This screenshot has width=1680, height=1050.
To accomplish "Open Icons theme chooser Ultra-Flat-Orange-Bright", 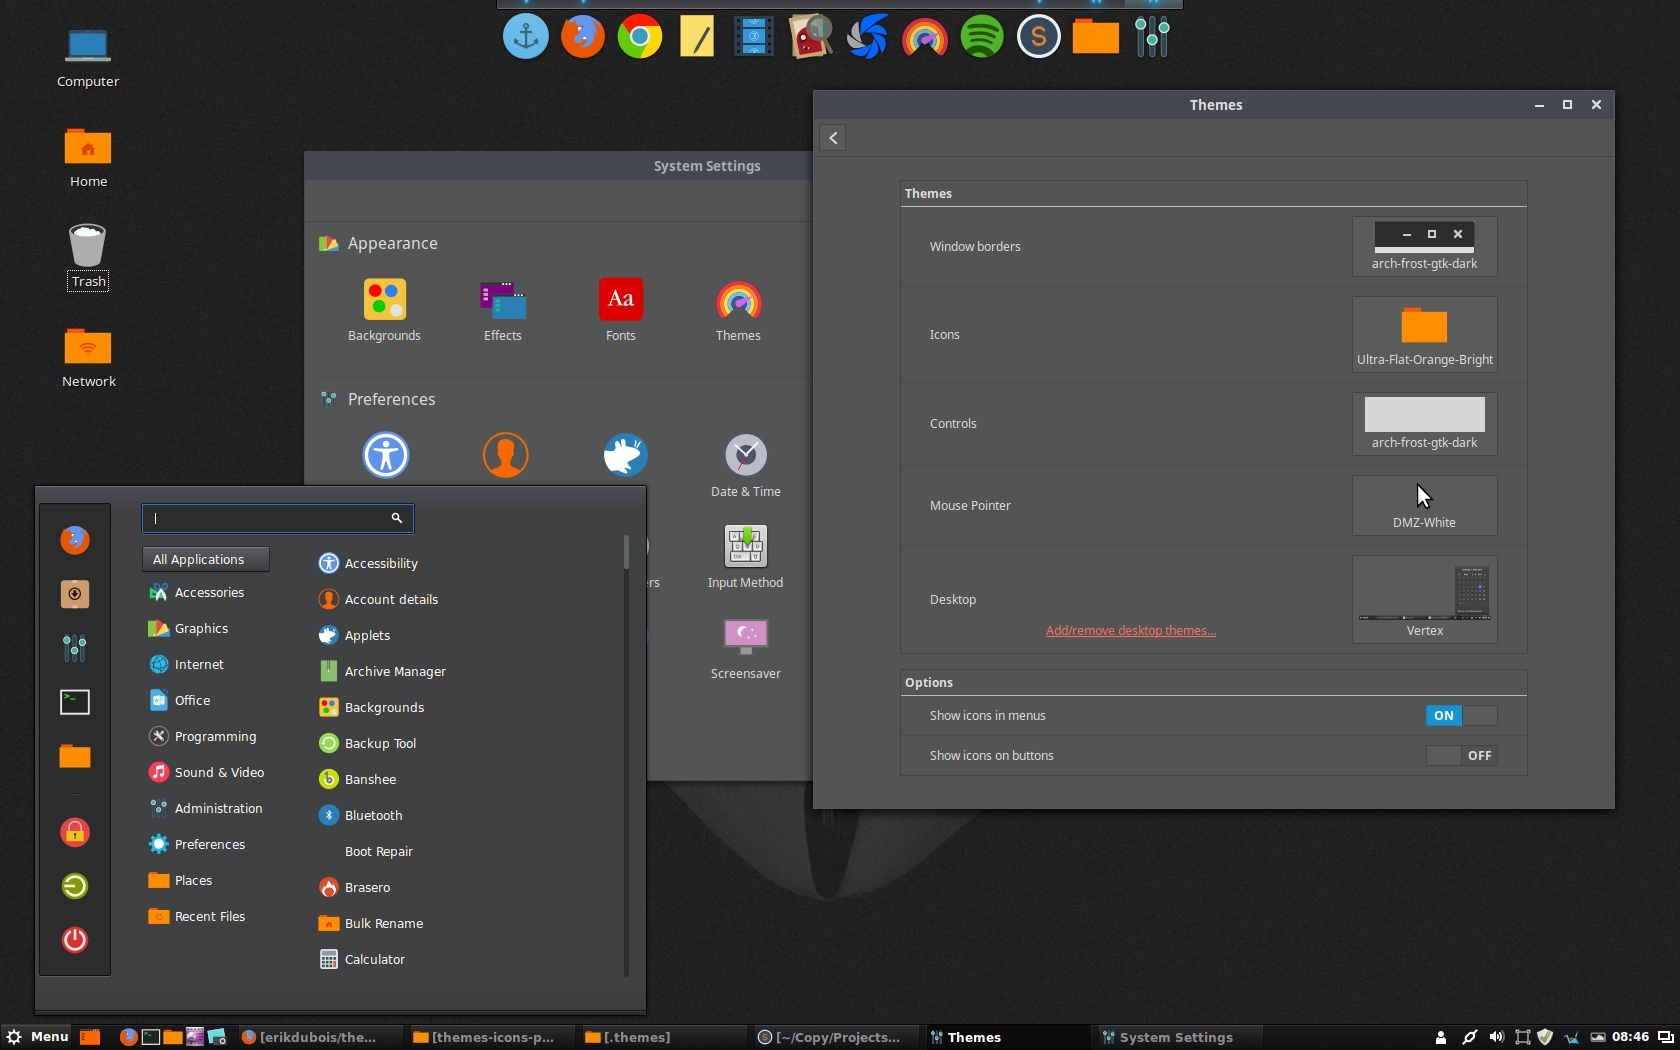I will 1424,334.
